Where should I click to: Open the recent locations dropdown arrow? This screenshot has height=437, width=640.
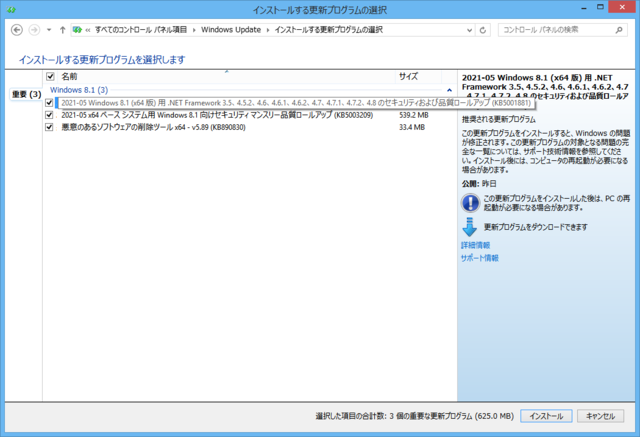[49, 30]
